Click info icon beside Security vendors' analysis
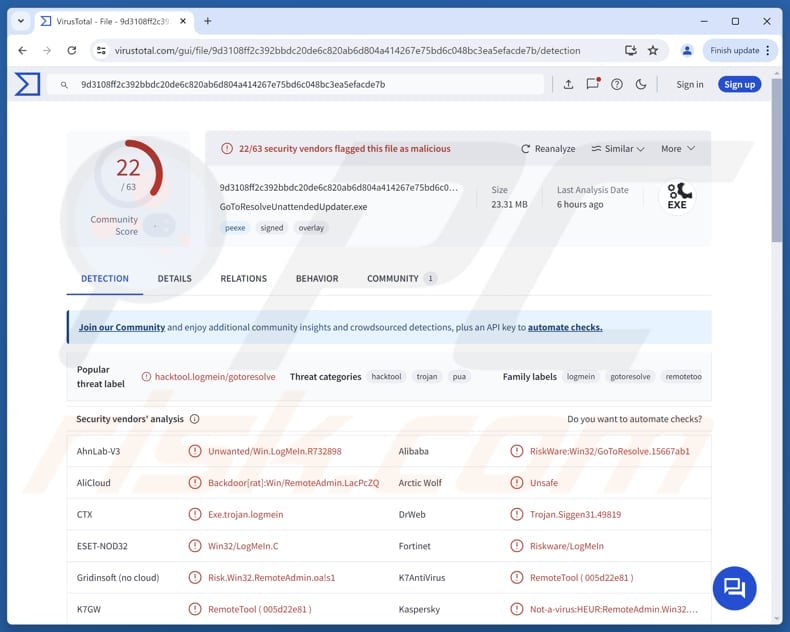The image size is (790, 632). tap(194, 419)
